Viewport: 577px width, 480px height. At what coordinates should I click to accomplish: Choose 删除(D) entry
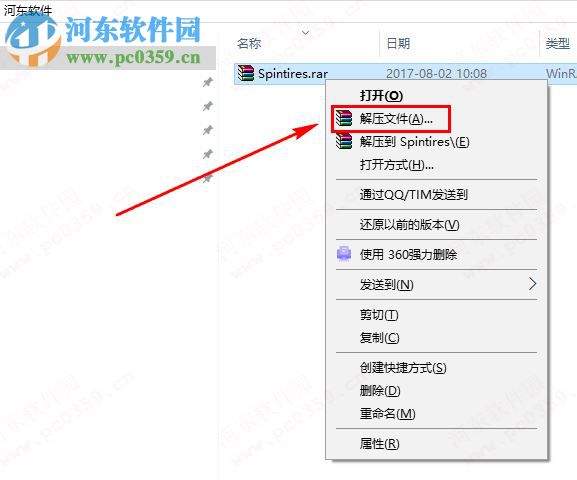click(436, 391)
